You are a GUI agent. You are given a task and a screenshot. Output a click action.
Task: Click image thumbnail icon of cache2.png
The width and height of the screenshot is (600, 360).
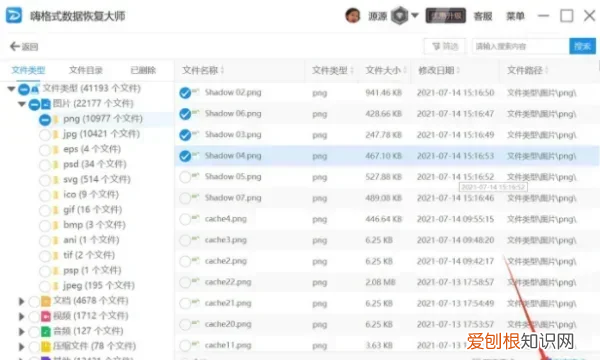196,260
